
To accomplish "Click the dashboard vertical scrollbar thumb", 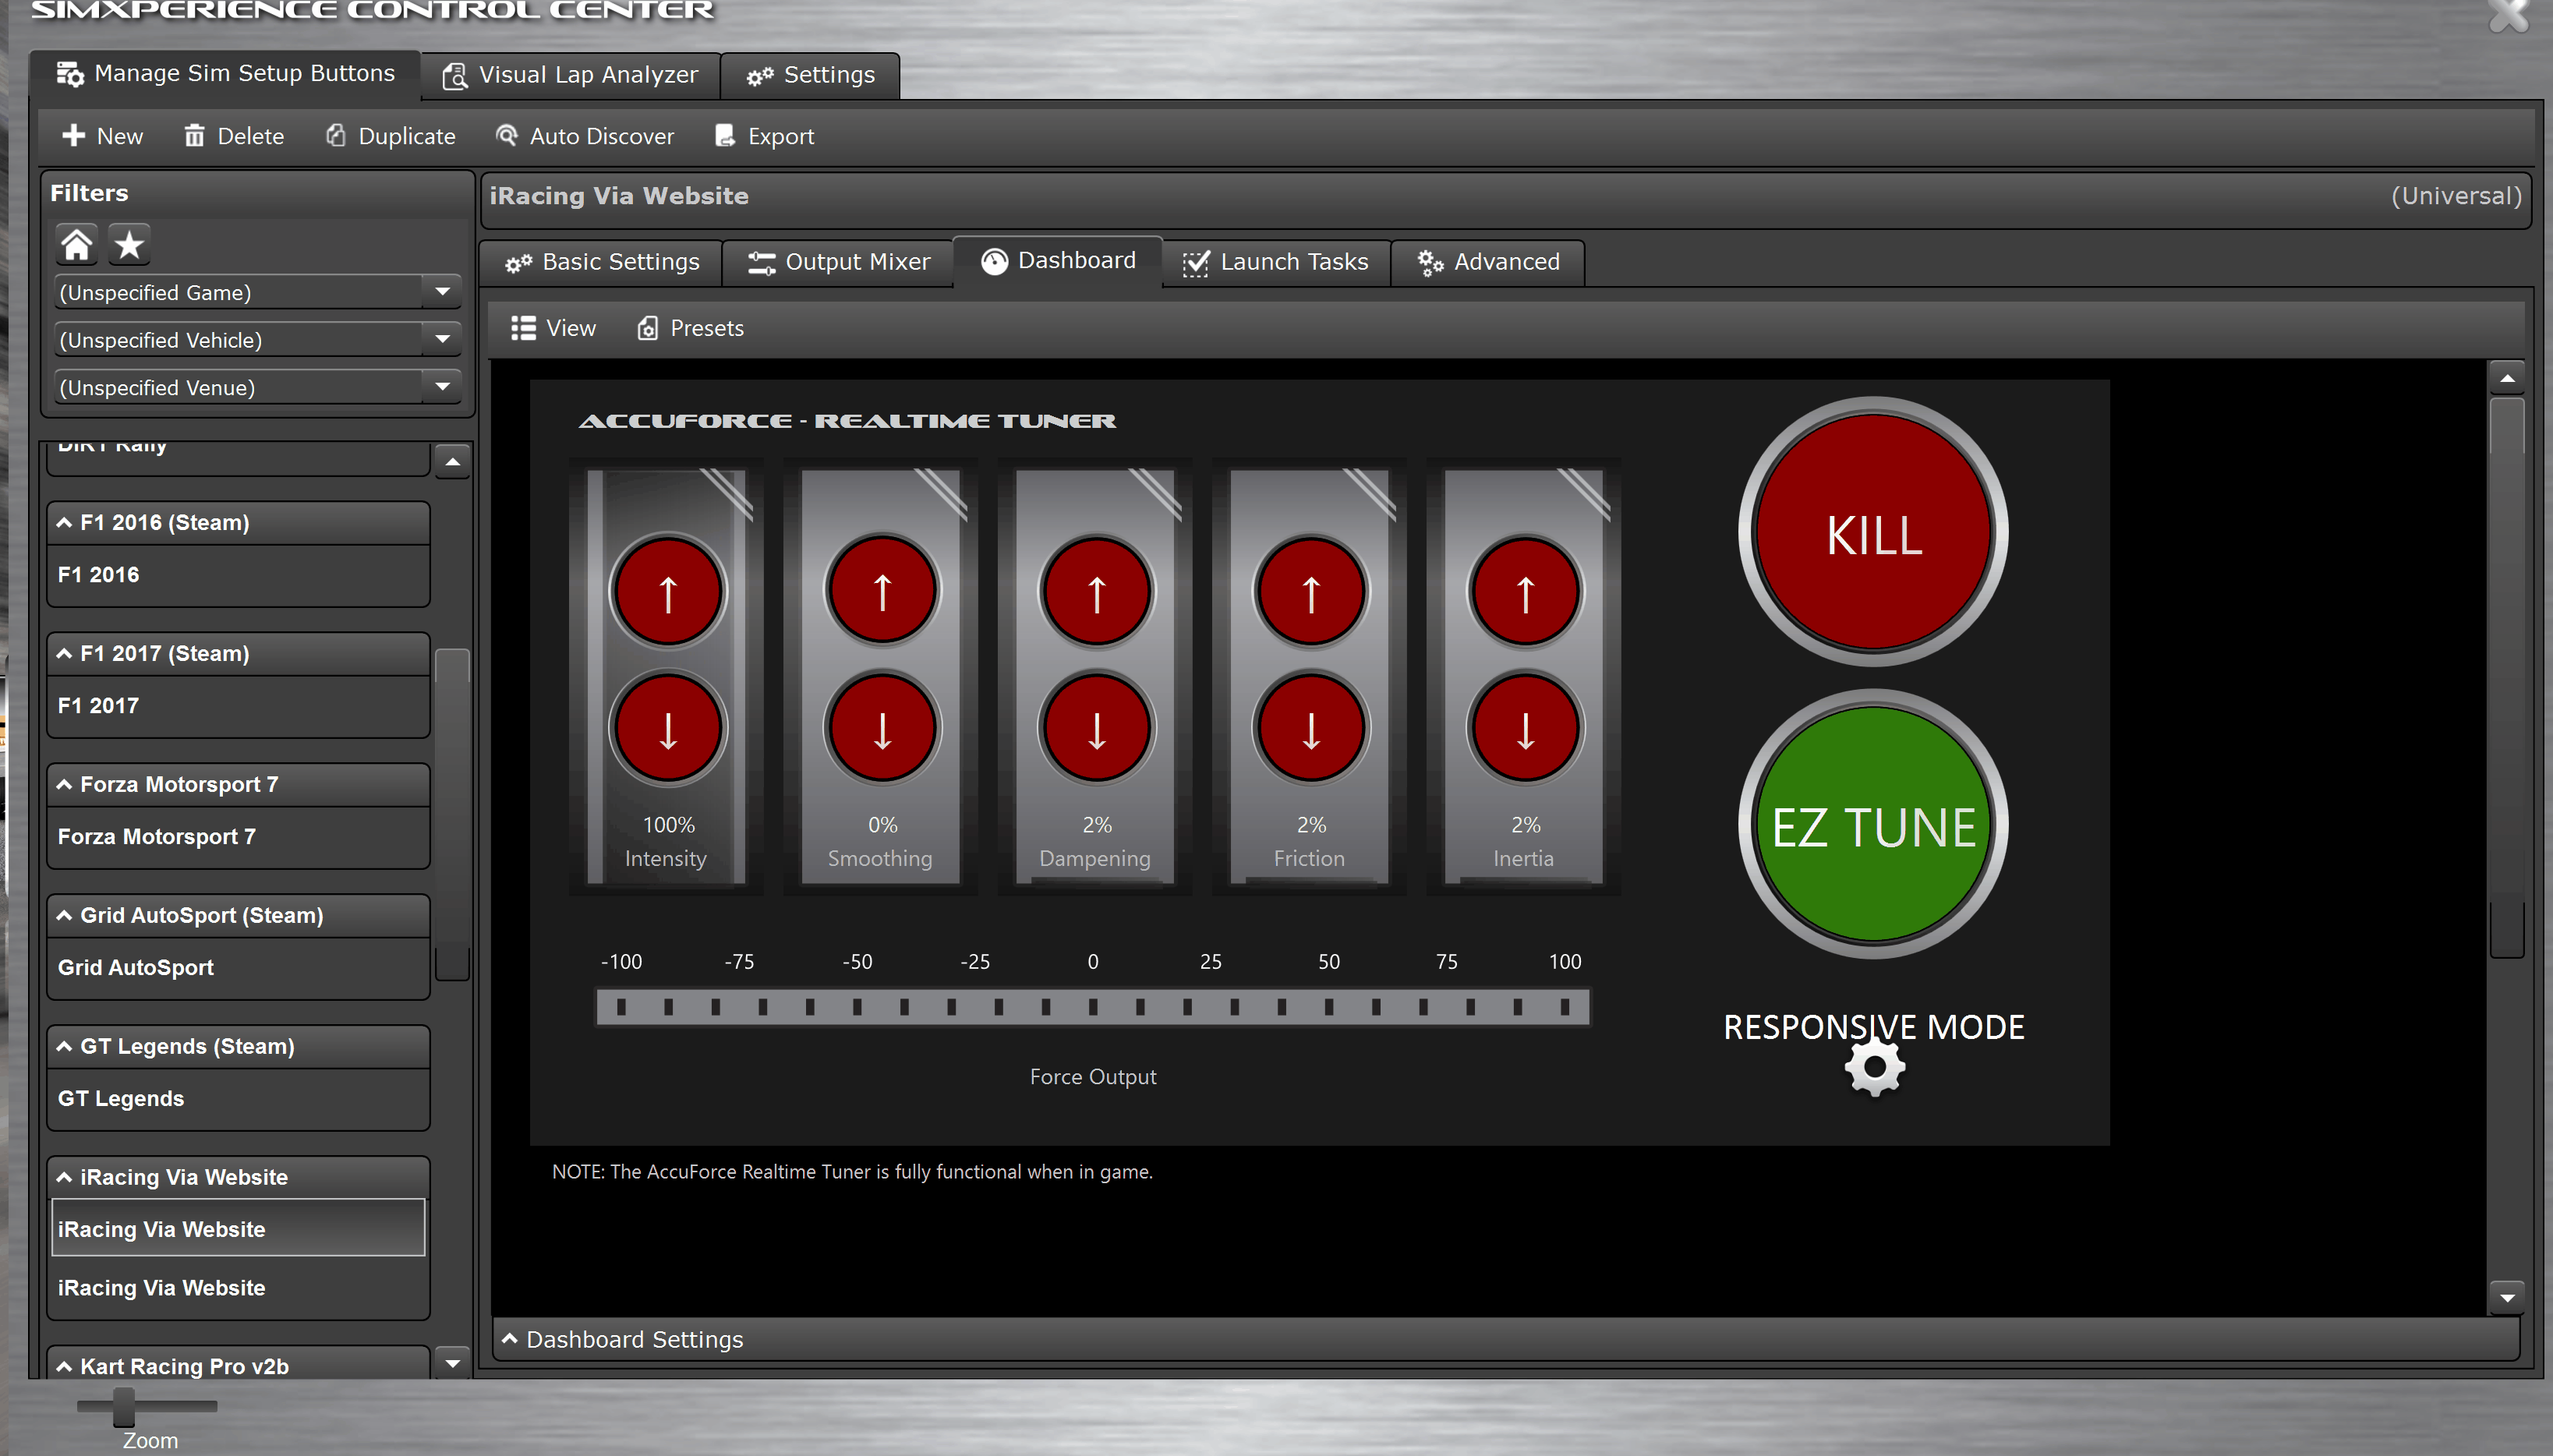I will [x=2507, y=678].
